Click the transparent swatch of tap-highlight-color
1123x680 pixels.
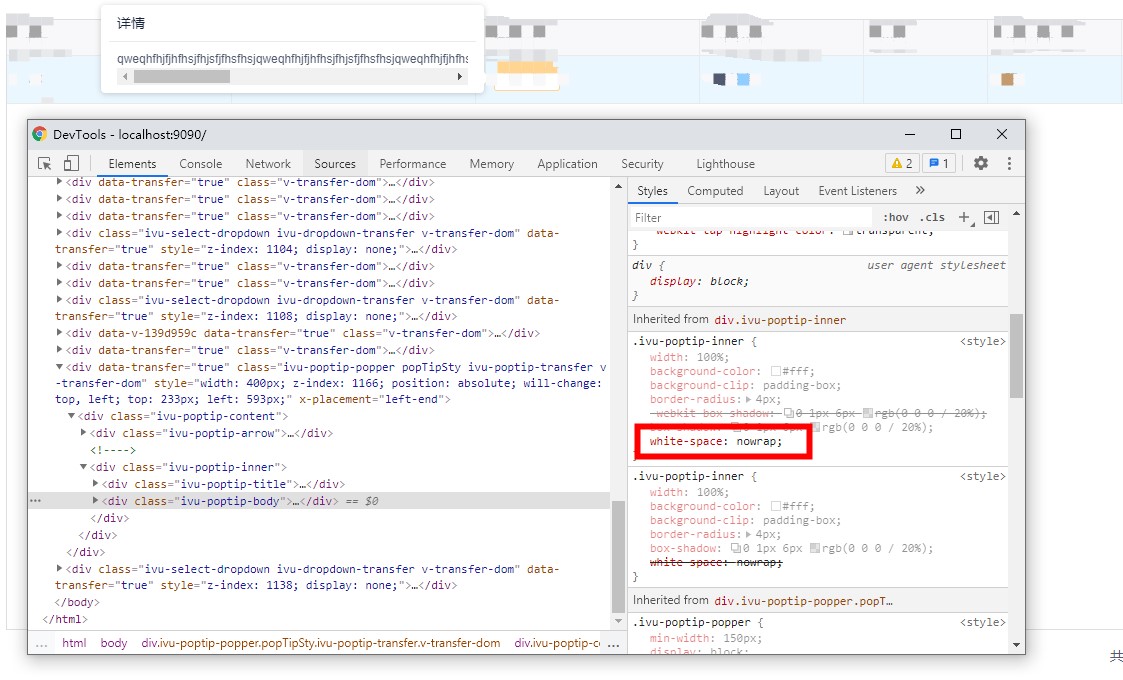pos(848,231)
